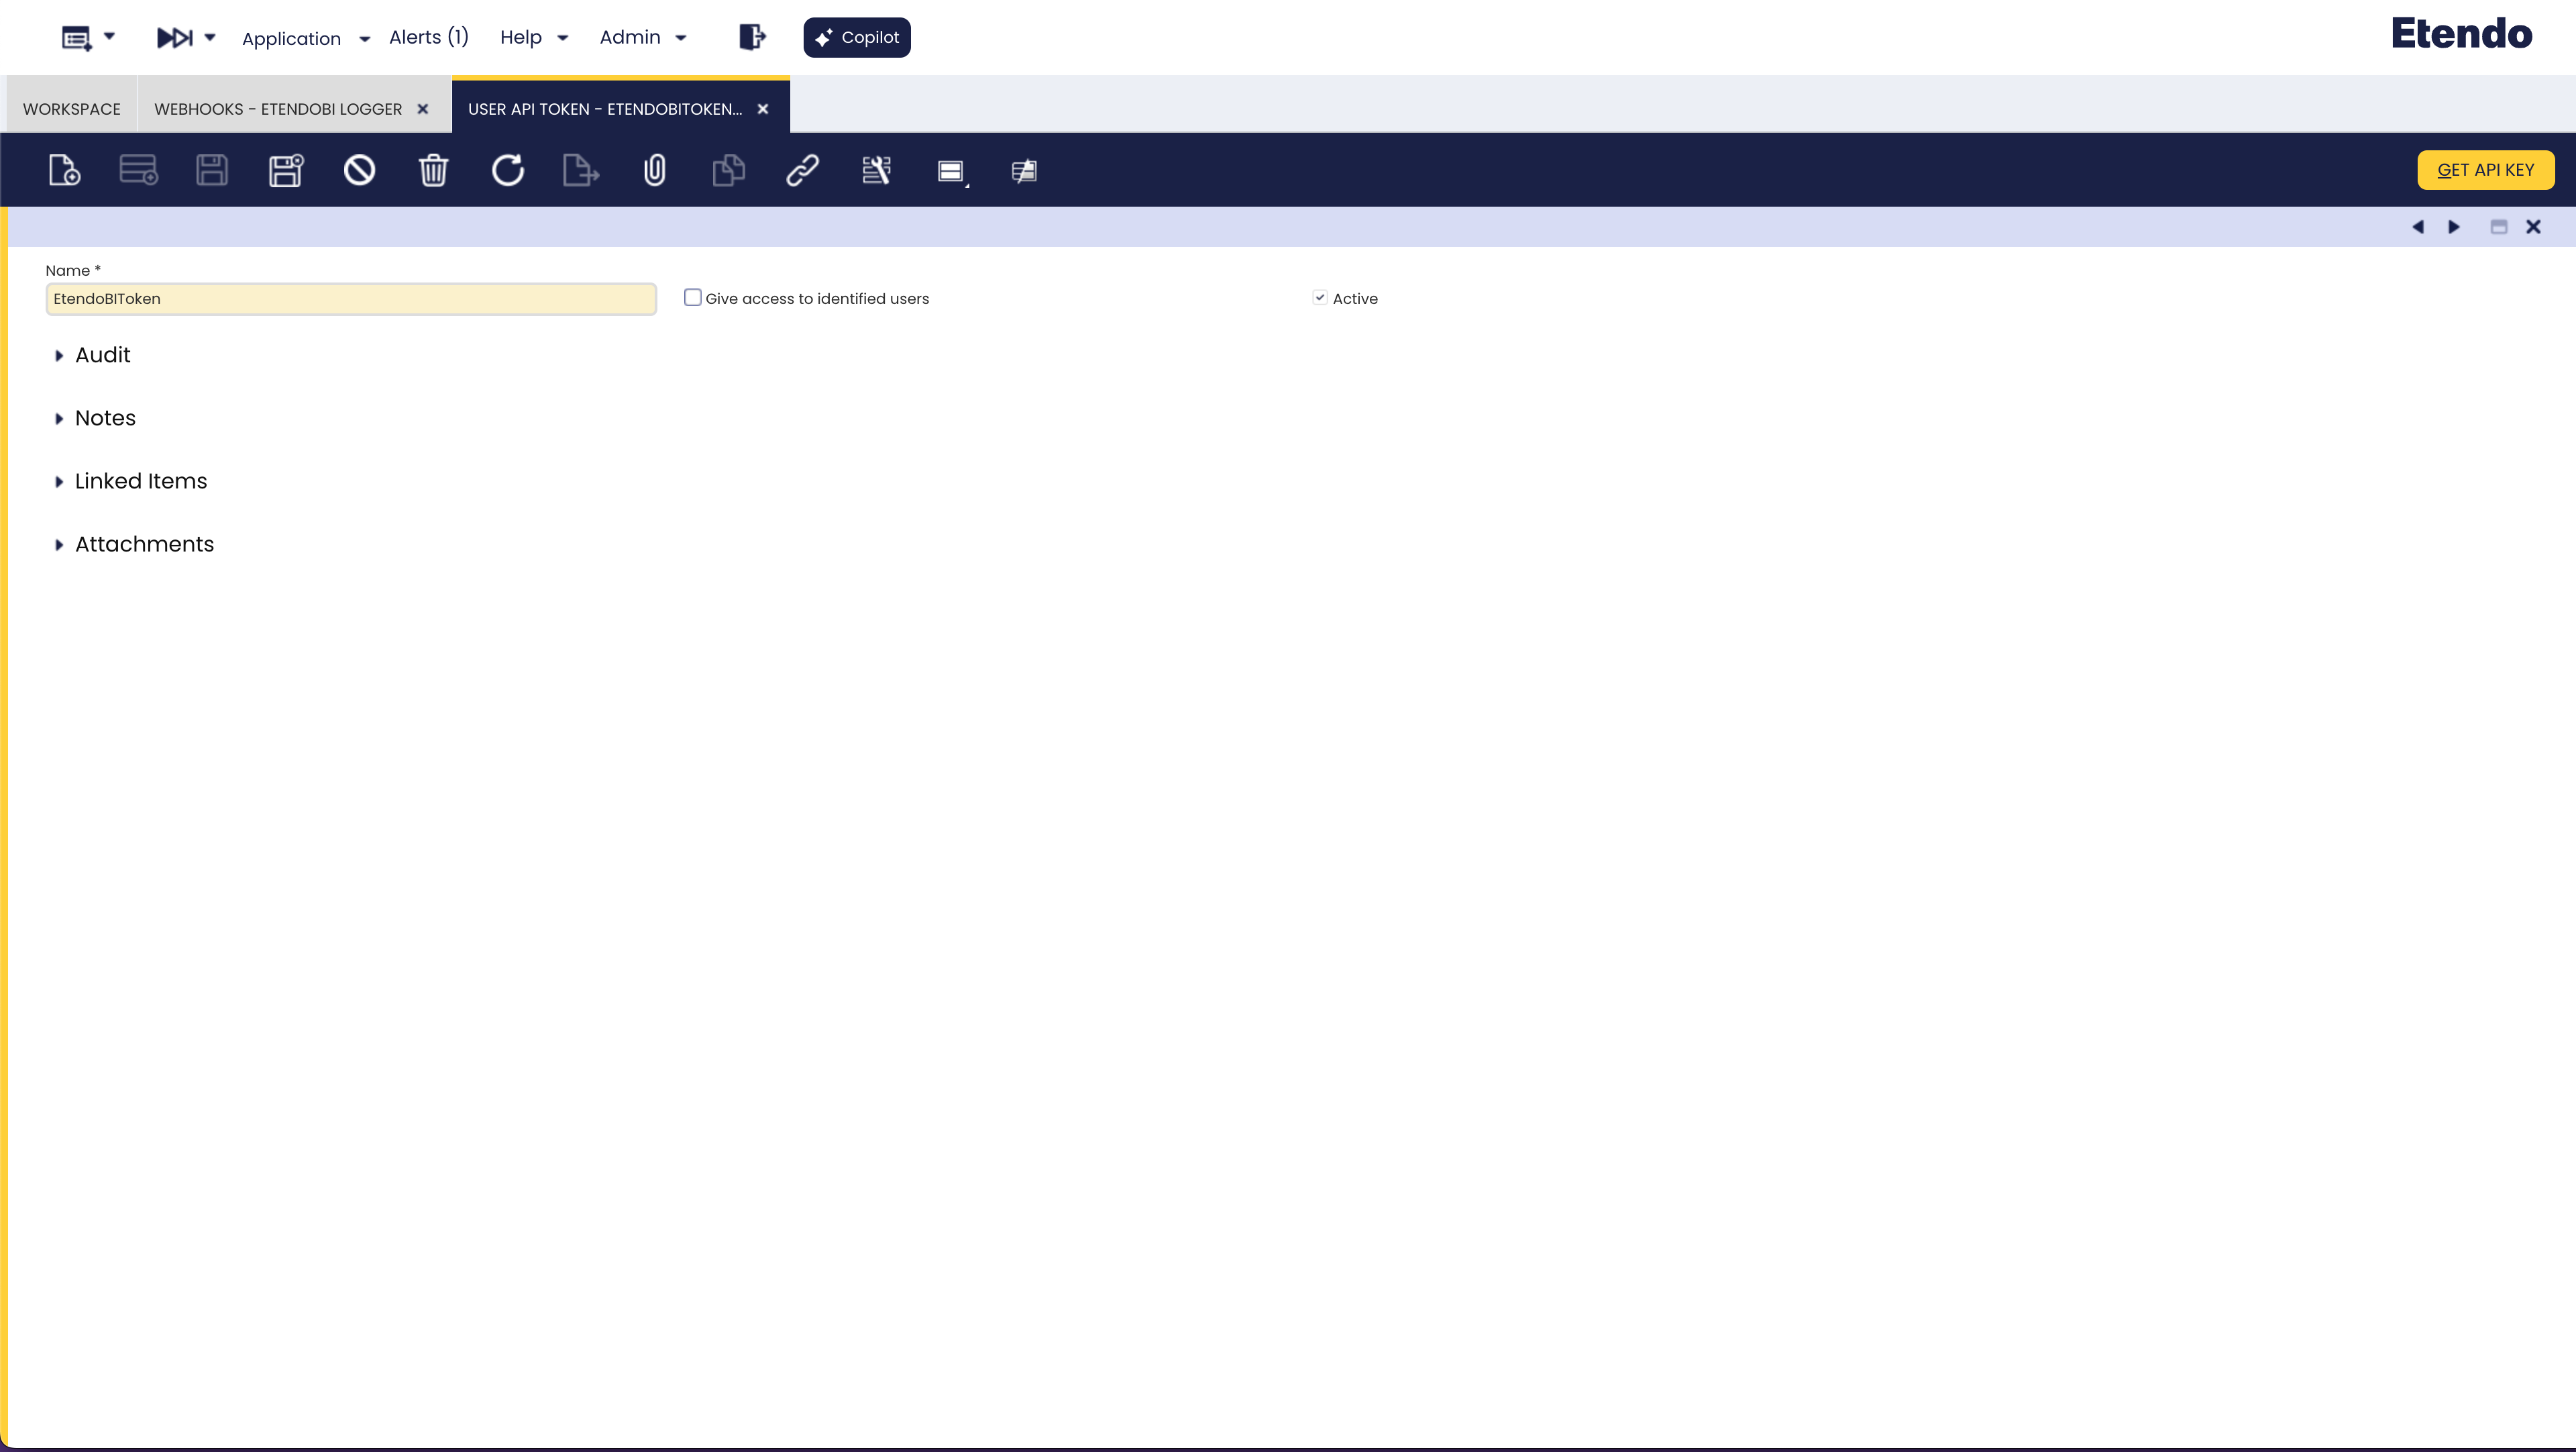Click the logout door icon
The width and height of the screenshot is (2576, 1452).
752,37
